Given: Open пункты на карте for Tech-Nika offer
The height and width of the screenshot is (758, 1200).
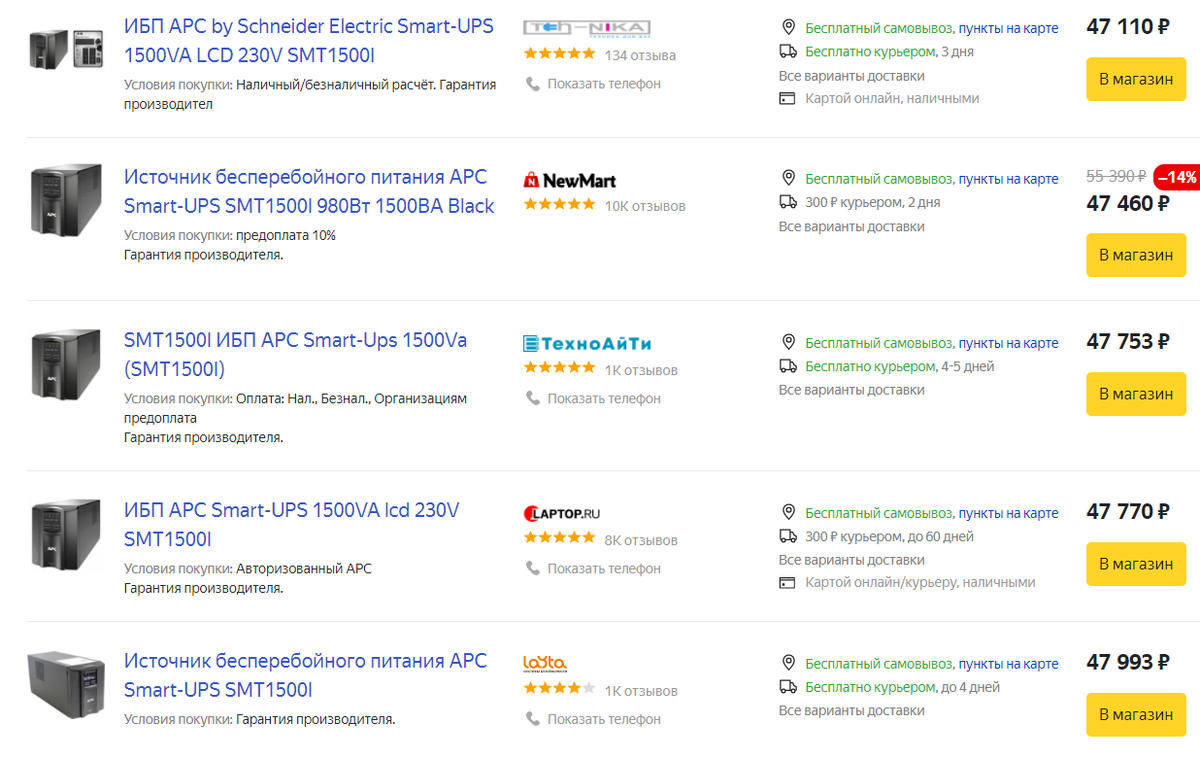Looking at the screenshot, I should tap(1008, 28).
